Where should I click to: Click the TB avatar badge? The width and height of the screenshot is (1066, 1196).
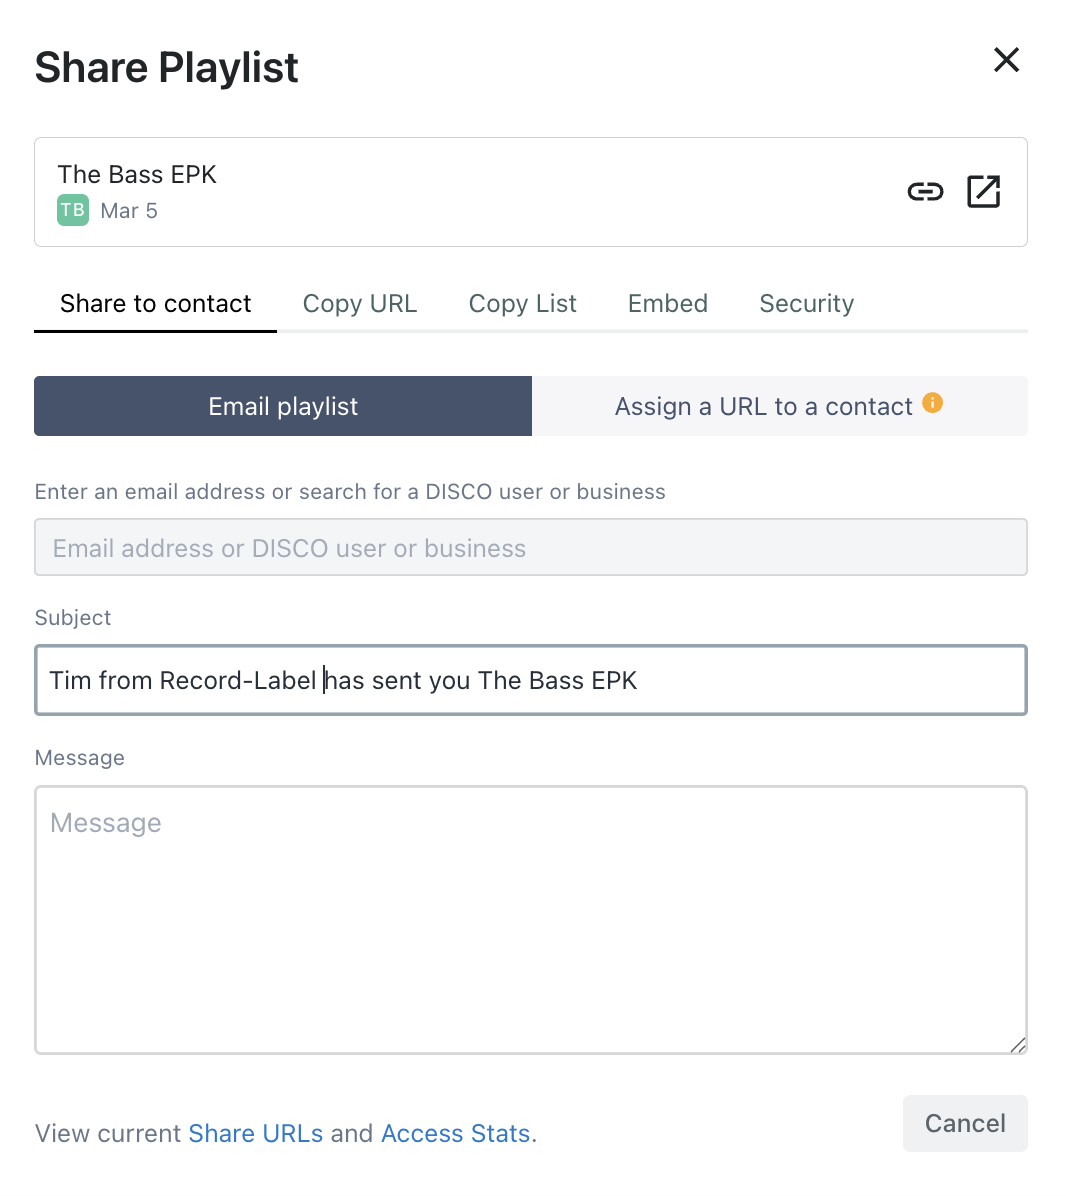73,210
